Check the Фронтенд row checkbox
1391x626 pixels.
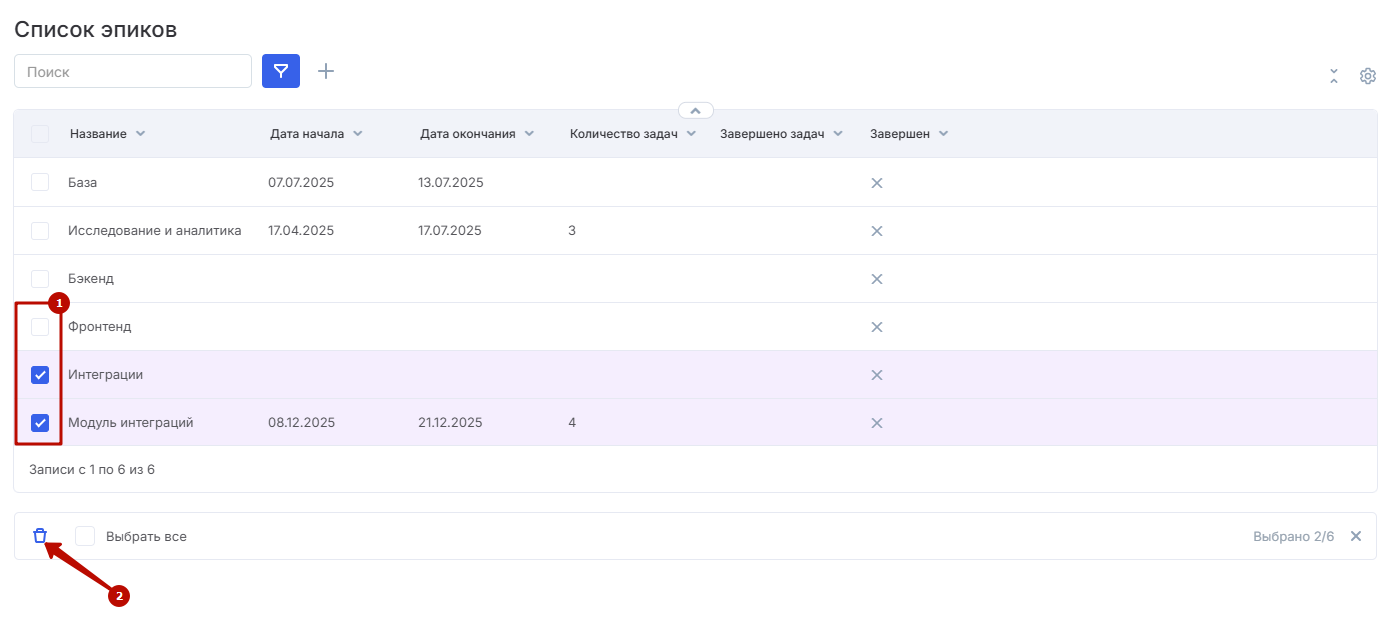pos(40,327)
